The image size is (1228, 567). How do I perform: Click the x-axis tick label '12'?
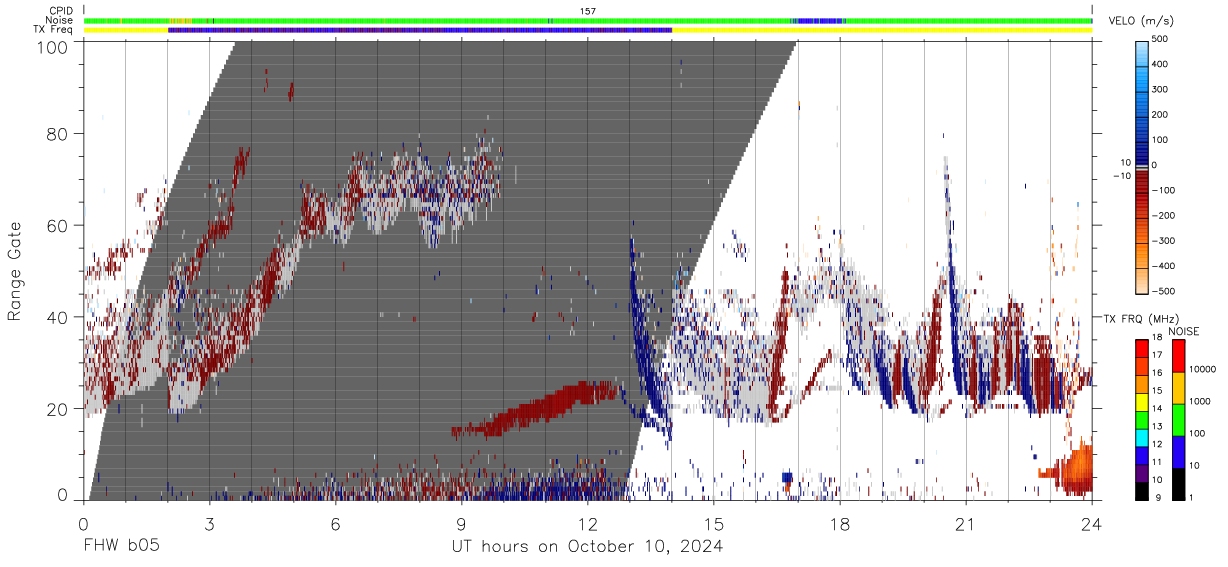[587, 524]
